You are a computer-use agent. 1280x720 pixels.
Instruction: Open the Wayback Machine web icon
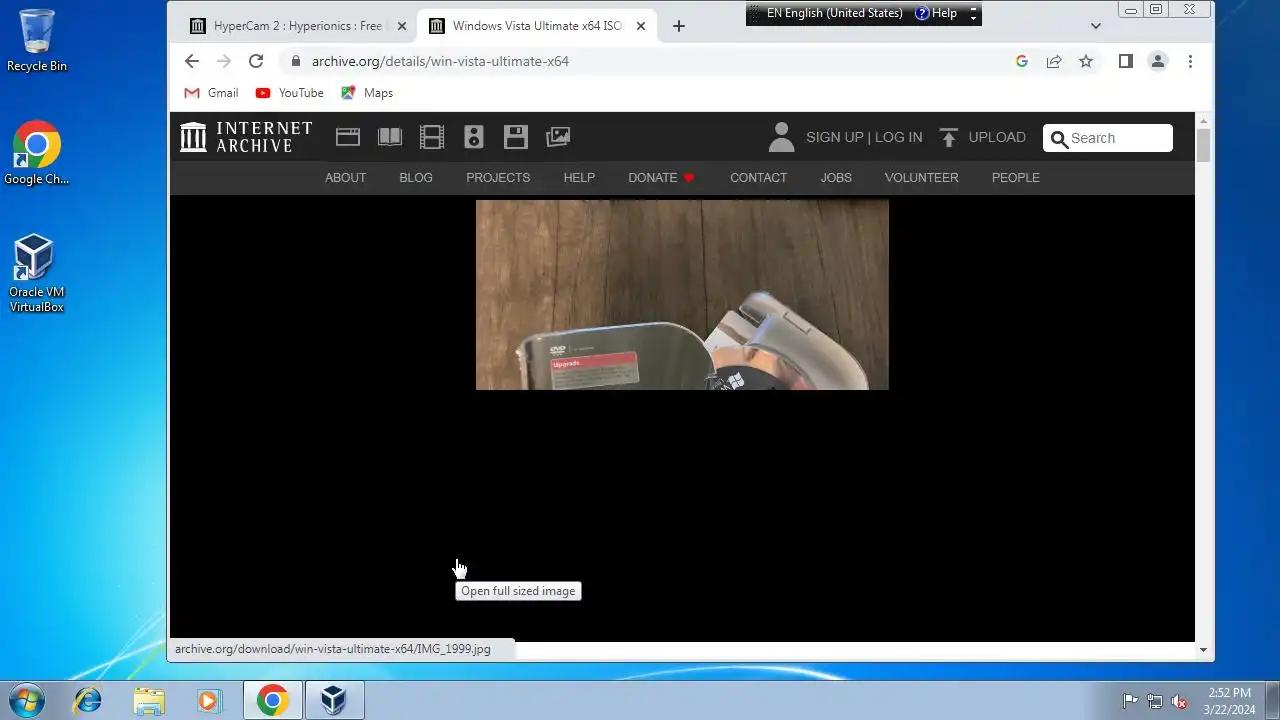[x=348, y=137]
